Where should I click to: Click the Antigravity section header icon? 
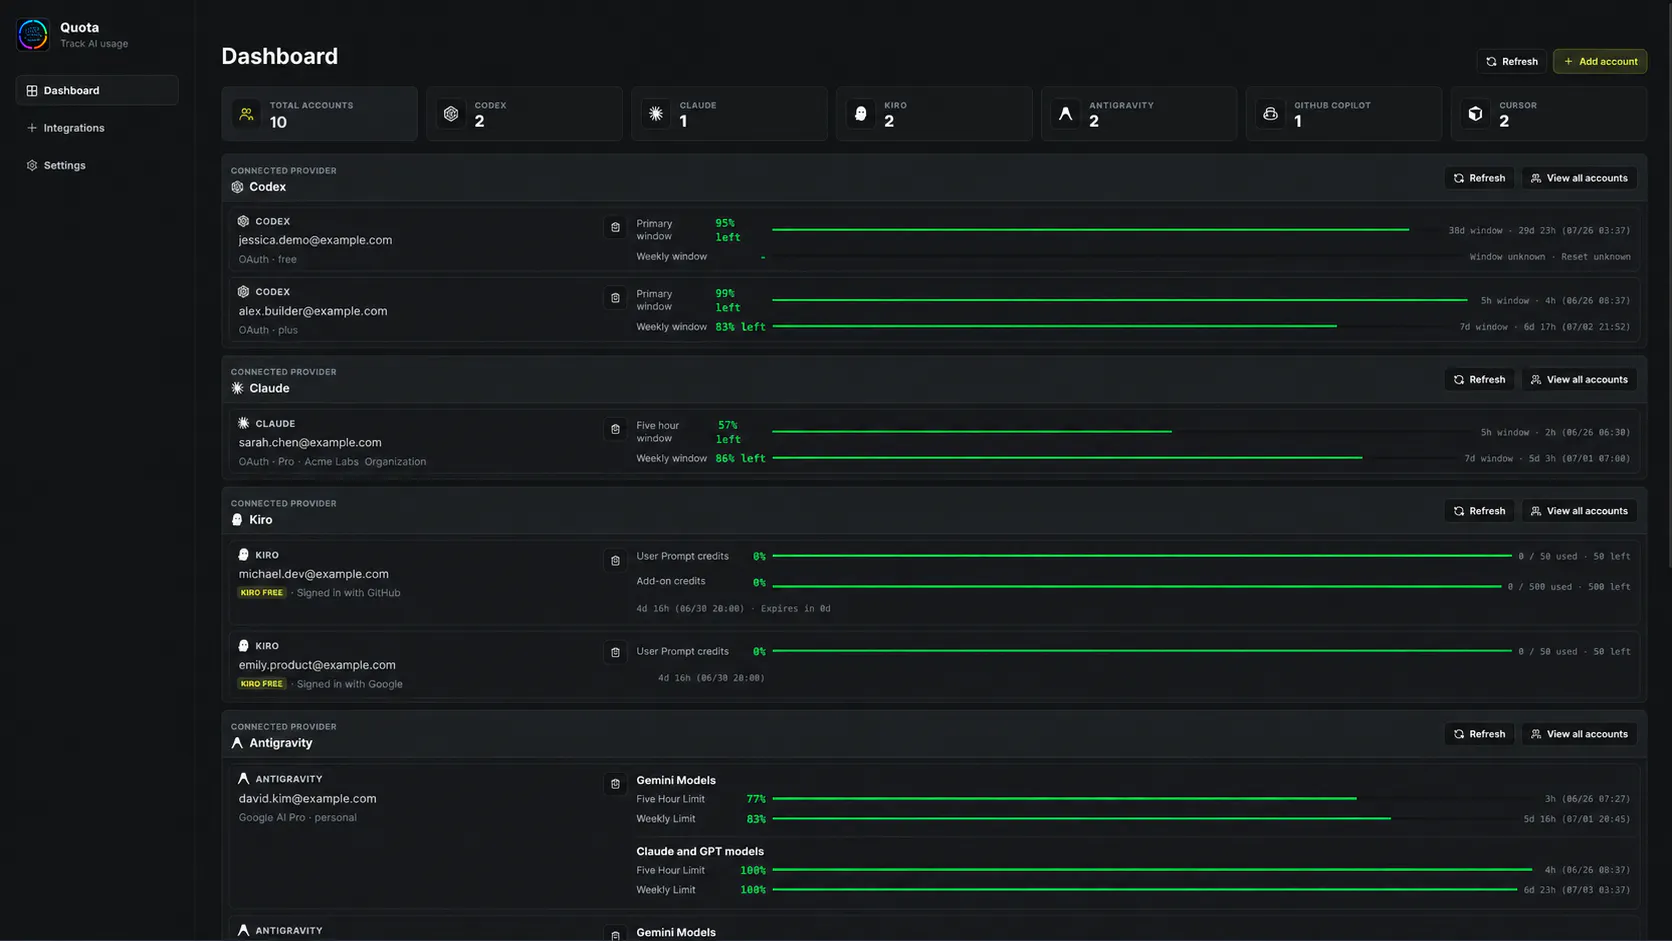click(237, 743)
